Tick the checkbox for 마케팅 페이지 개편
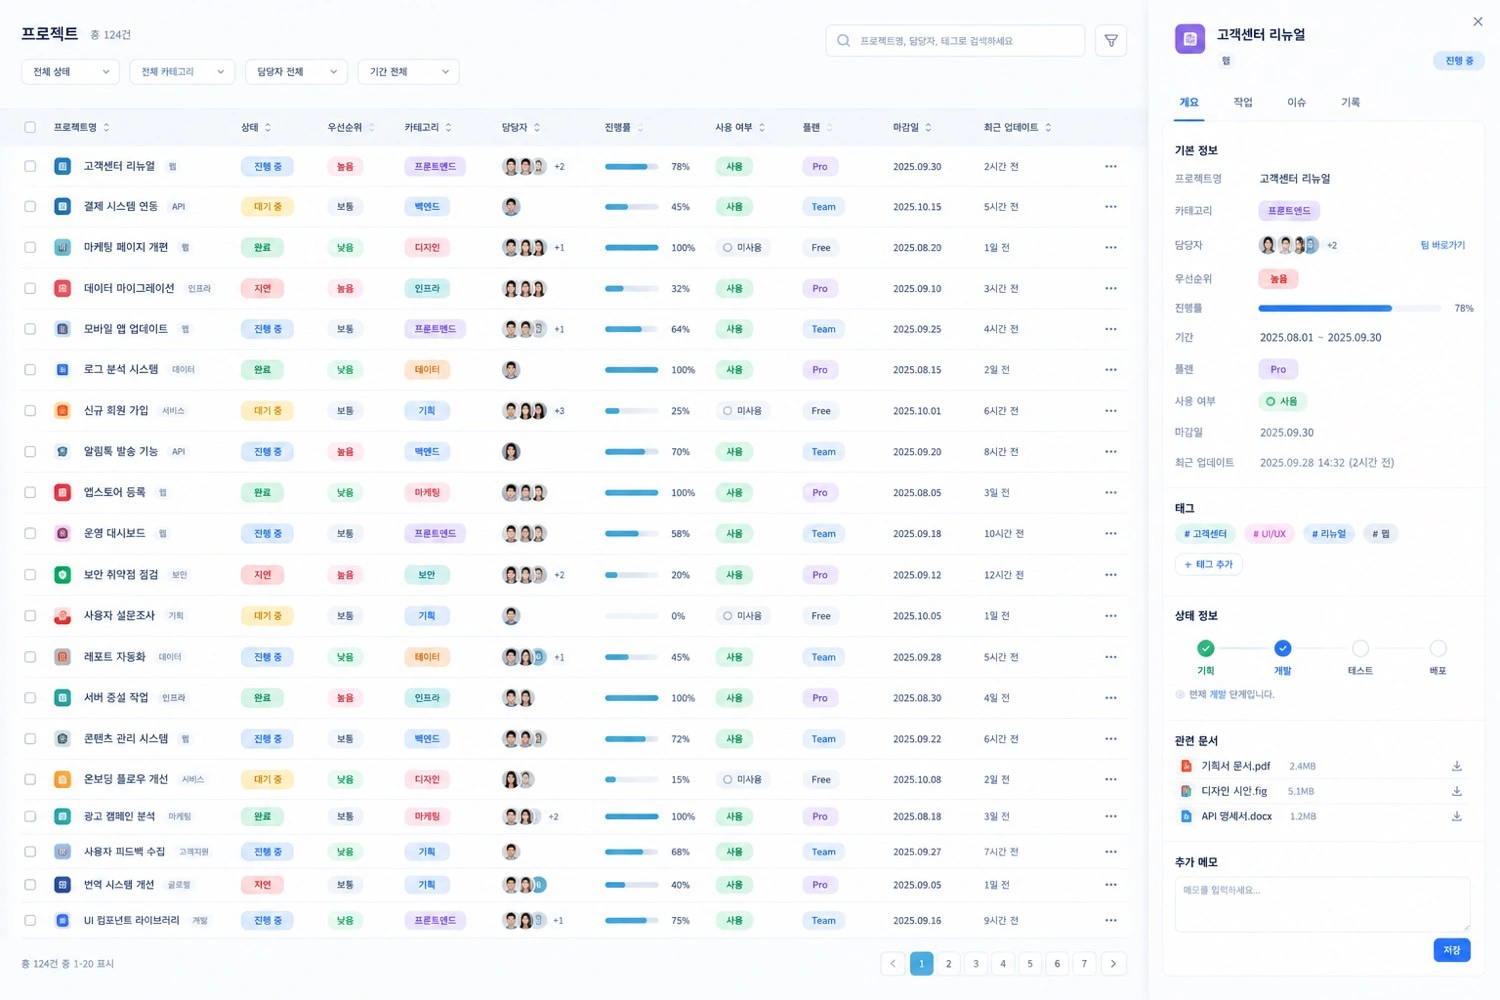 coord(30,247)
